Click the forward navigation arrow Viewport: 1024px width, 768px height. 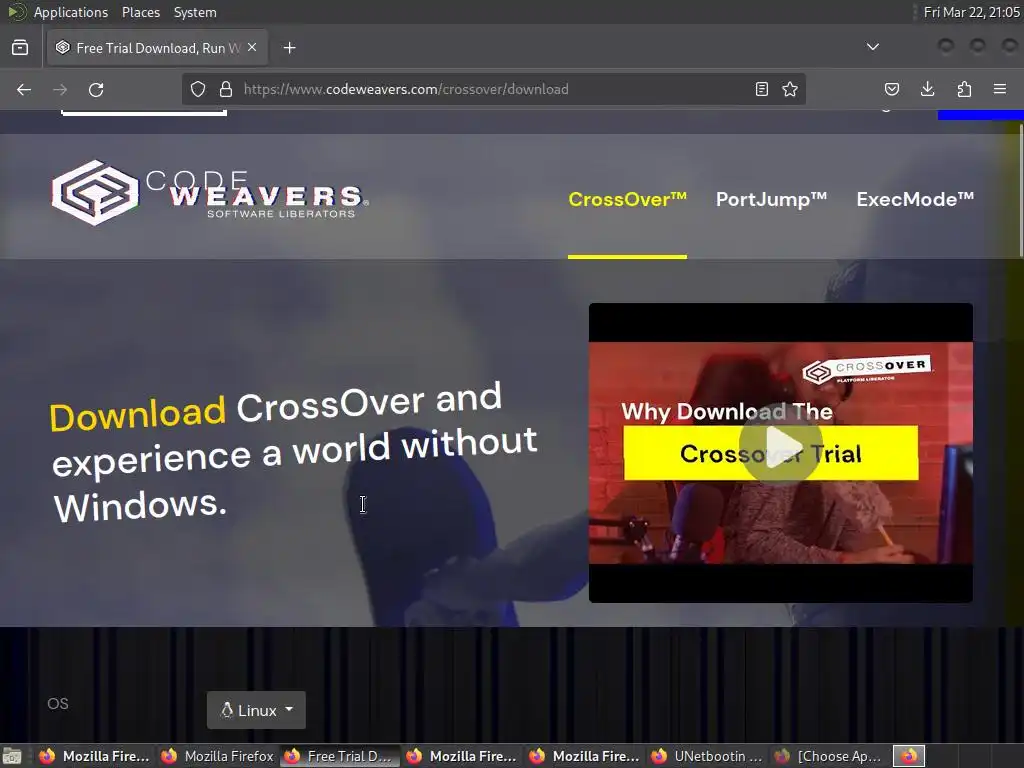coord(60,89)
